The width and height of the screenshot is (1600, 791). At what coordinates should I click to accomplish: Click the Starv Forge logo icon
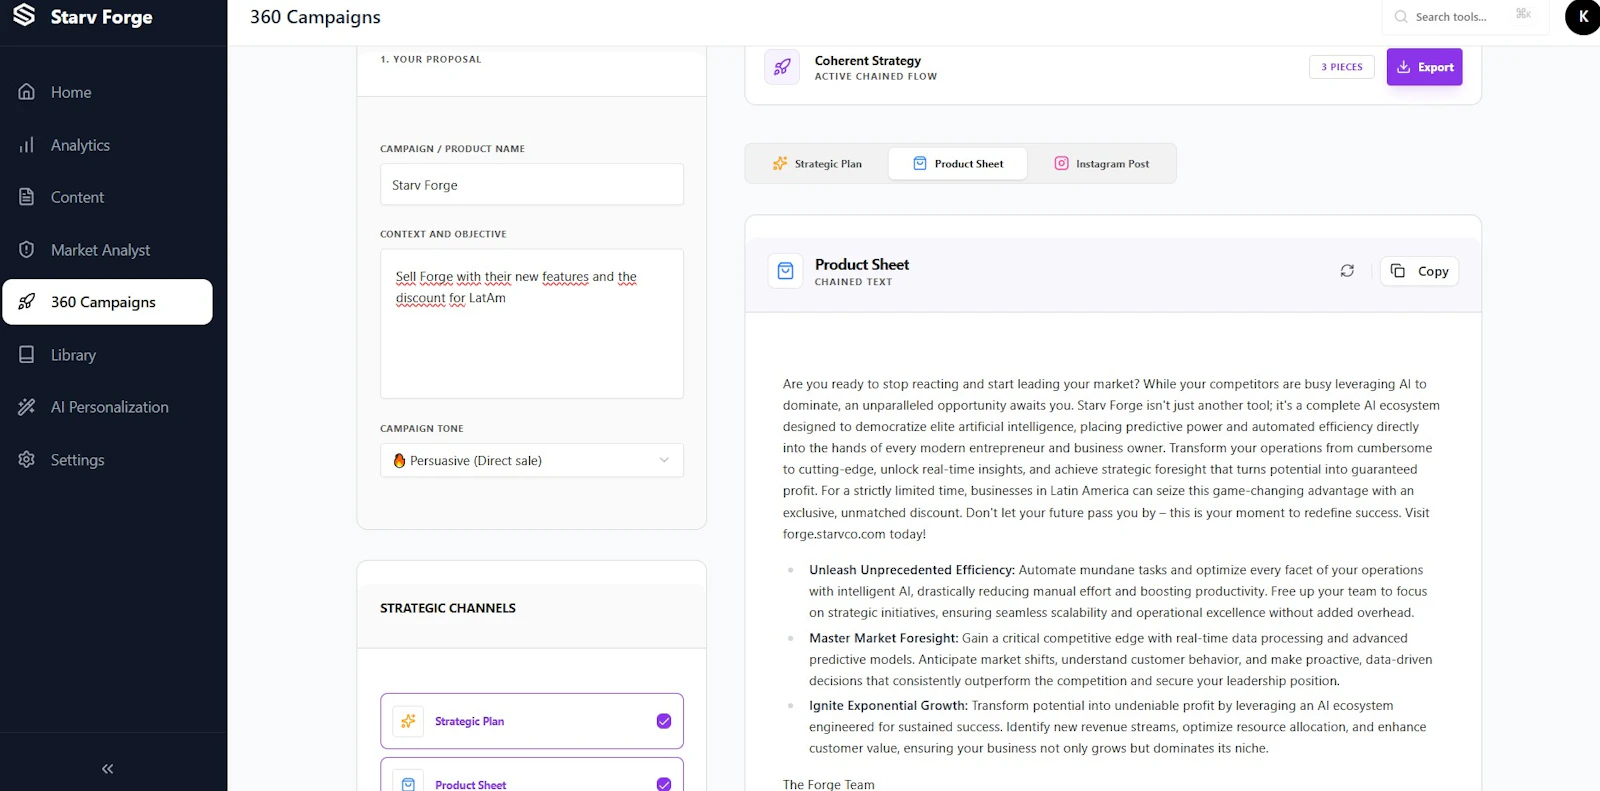point(24,15)
